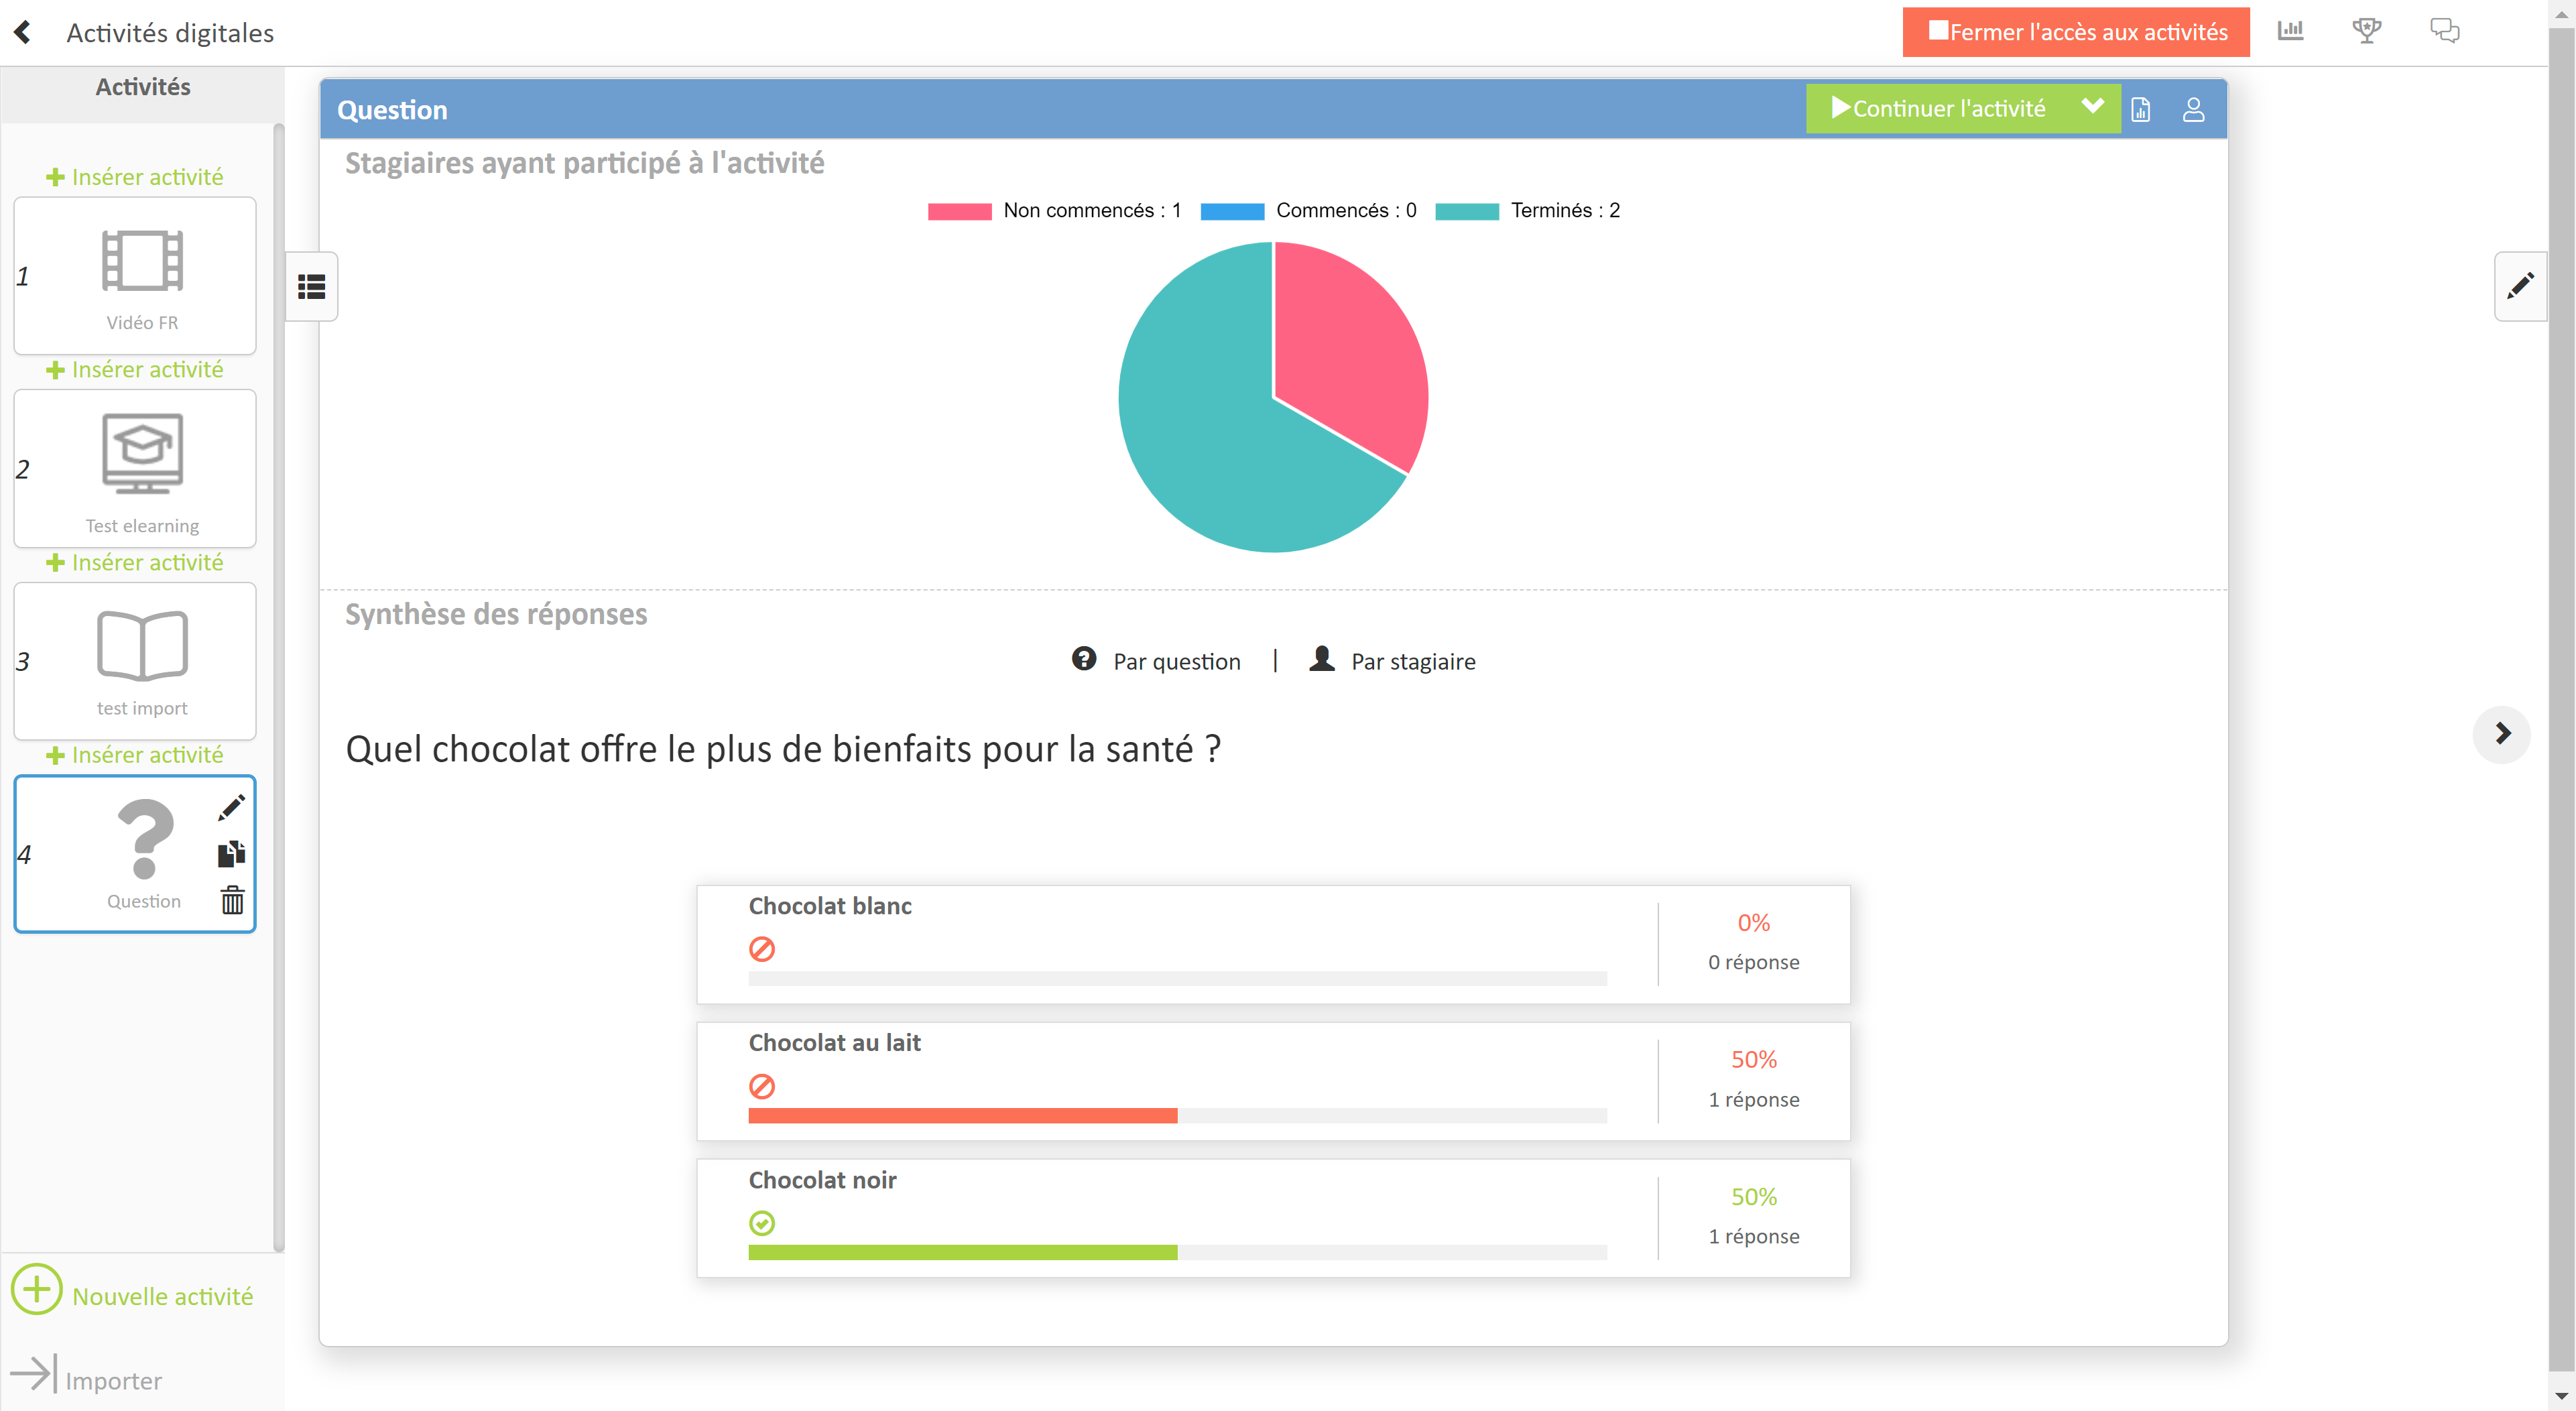Click the question mark icon beside Par question
Viewport: 2576px width, 1411px height.
coord(1083,659)
